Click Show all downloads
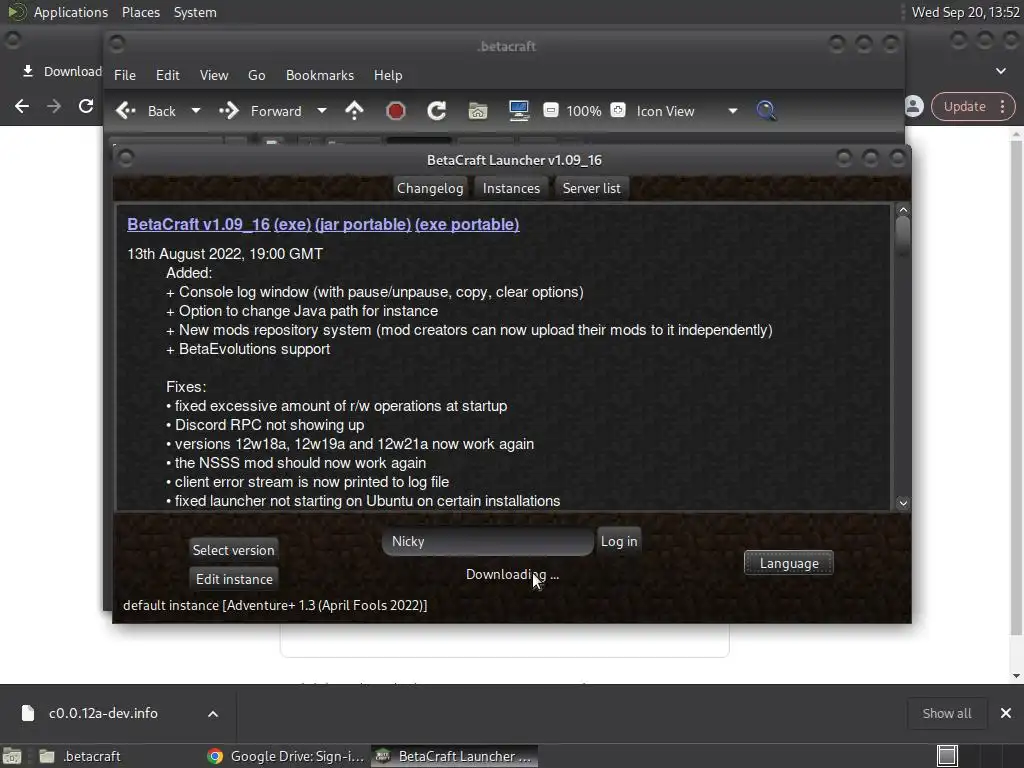 click(947, 713)
